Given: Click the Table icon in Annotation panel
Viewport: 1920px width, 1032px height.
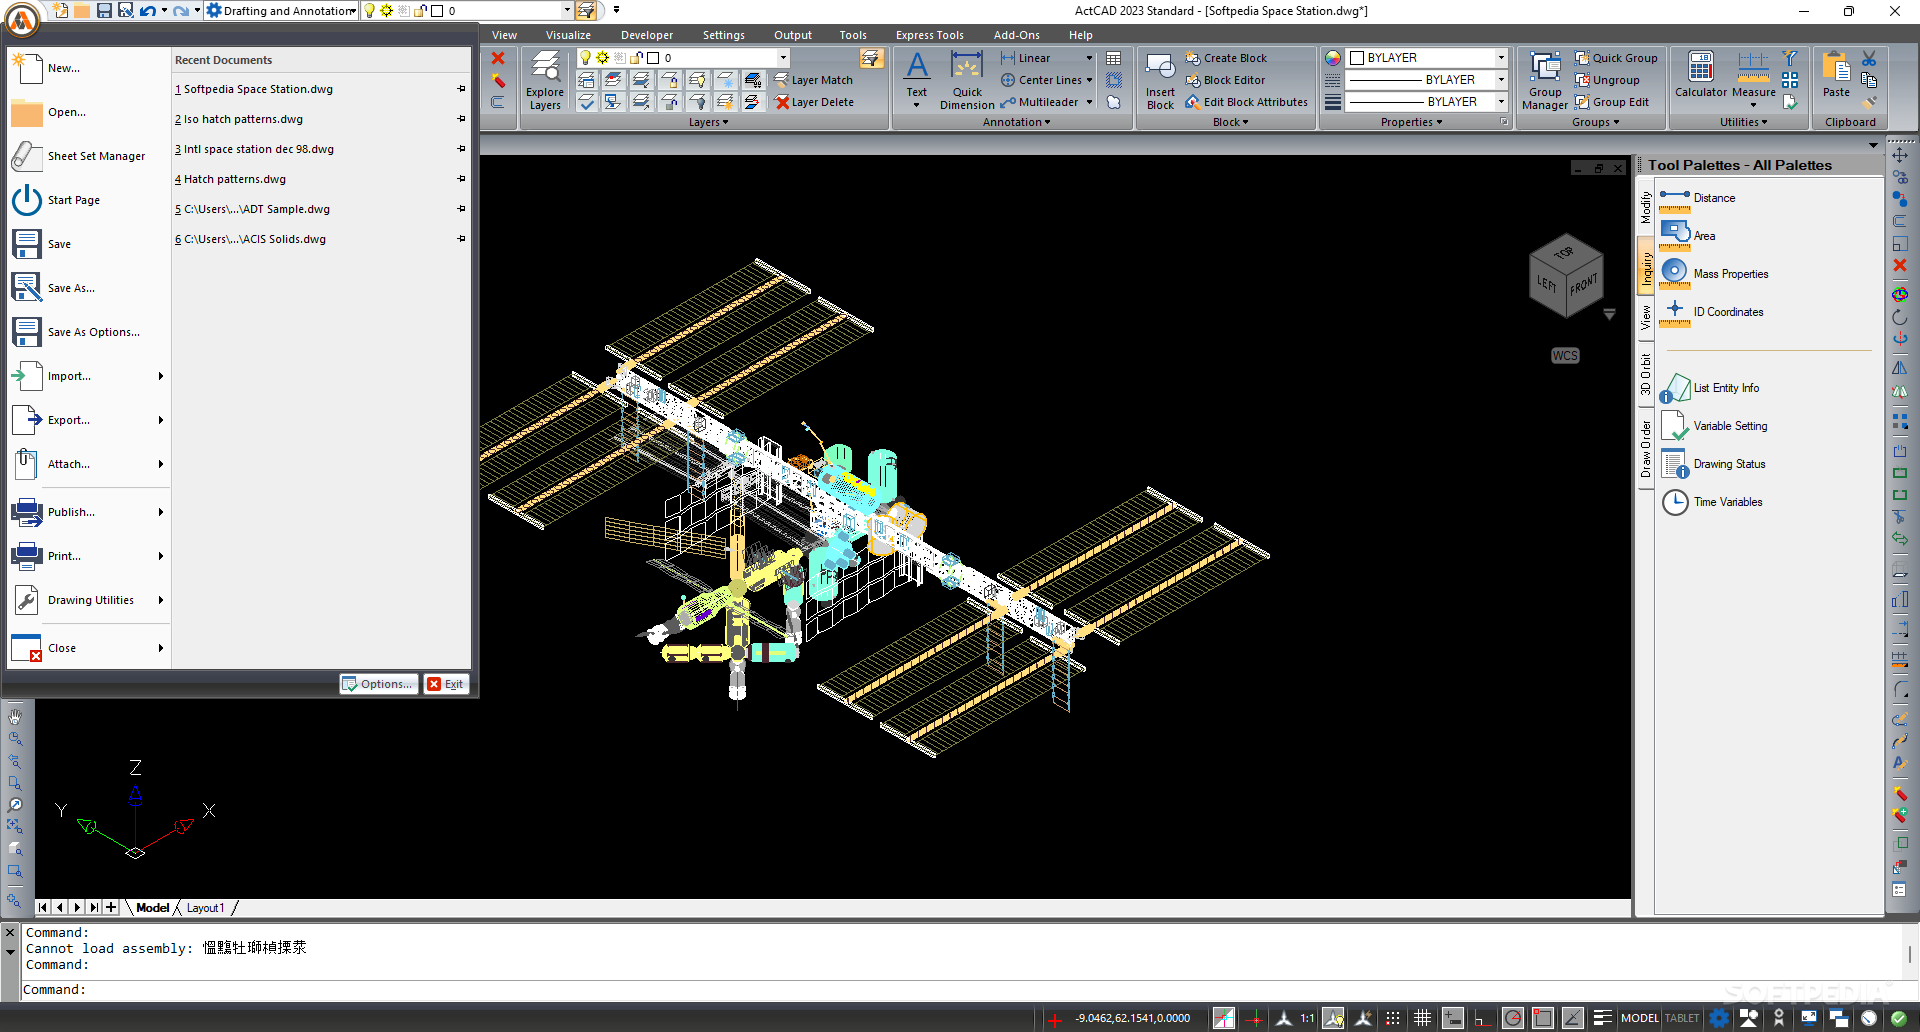Looking at the screenshot, I should click(1113, 58).
